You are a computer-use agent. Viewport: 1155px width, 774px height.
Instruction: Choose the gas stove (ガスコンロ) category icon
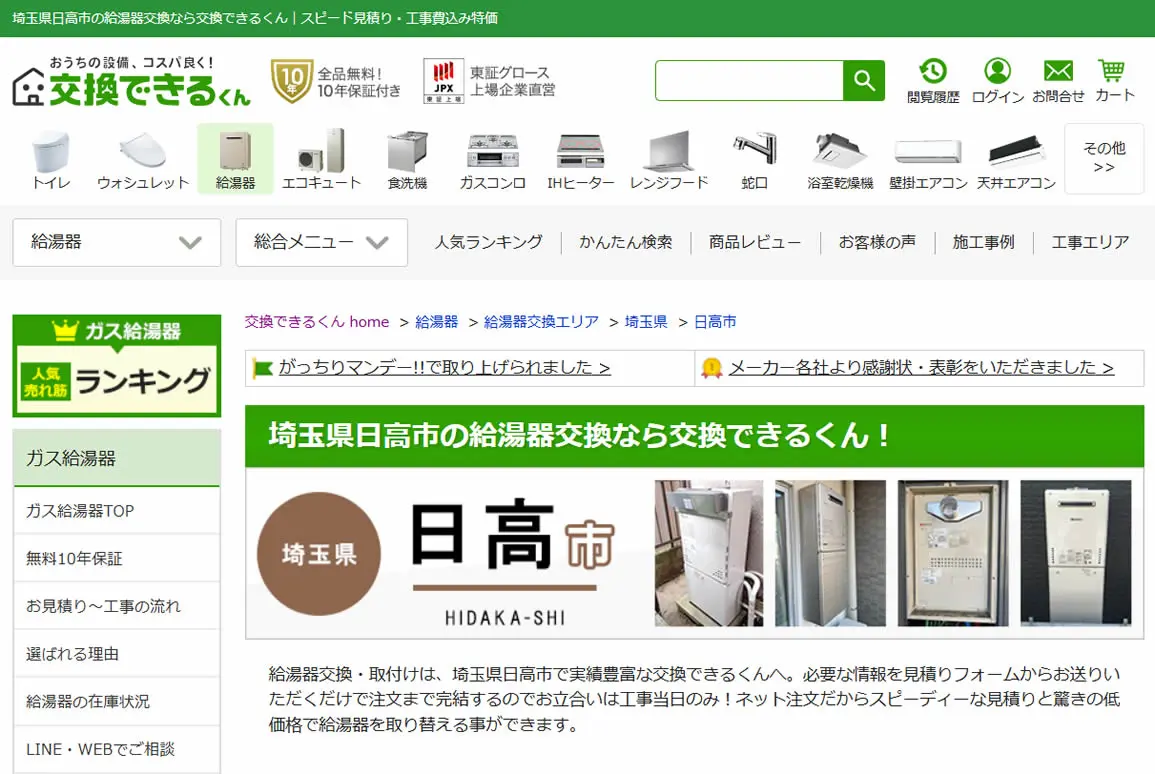pyautogui.click(x=493, y=160)
